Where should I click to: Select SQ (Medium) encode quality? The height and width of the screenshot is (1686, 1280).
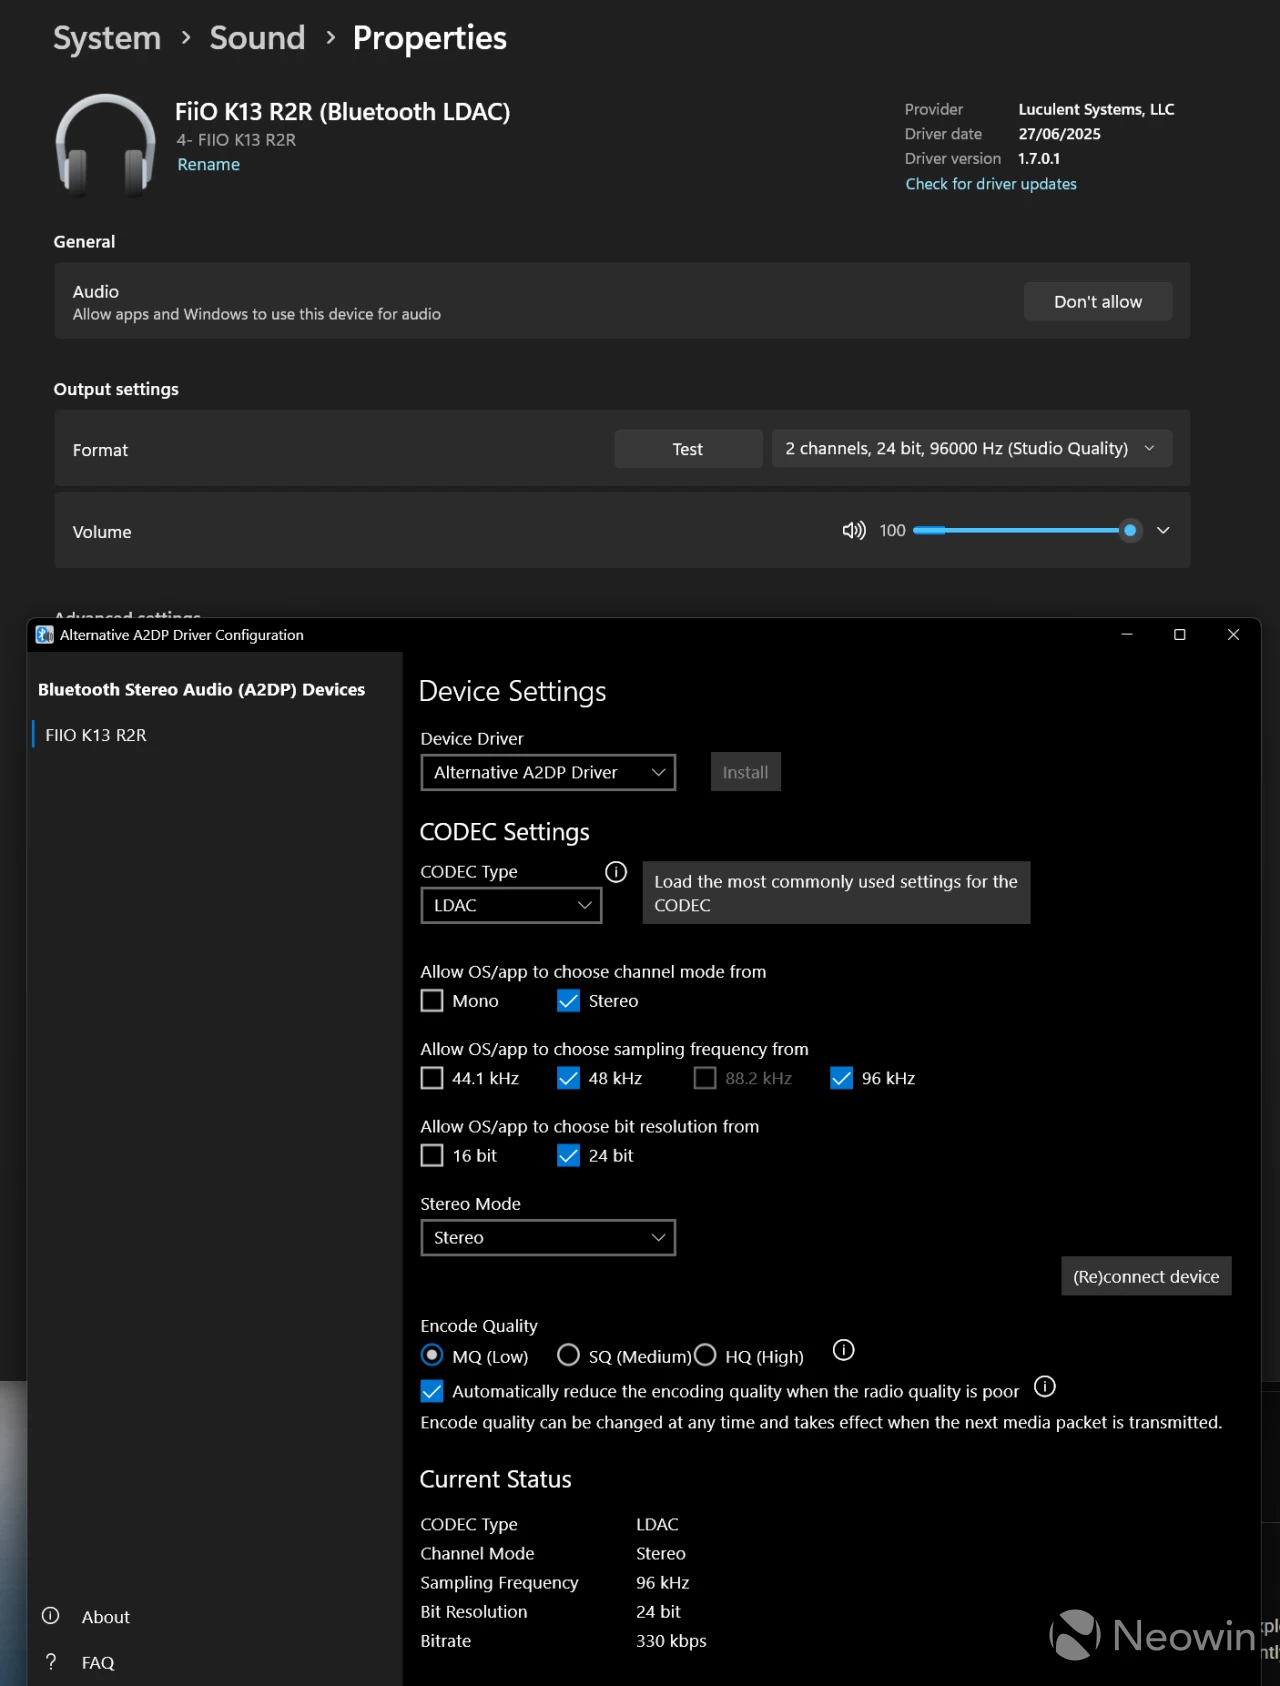568,1356
